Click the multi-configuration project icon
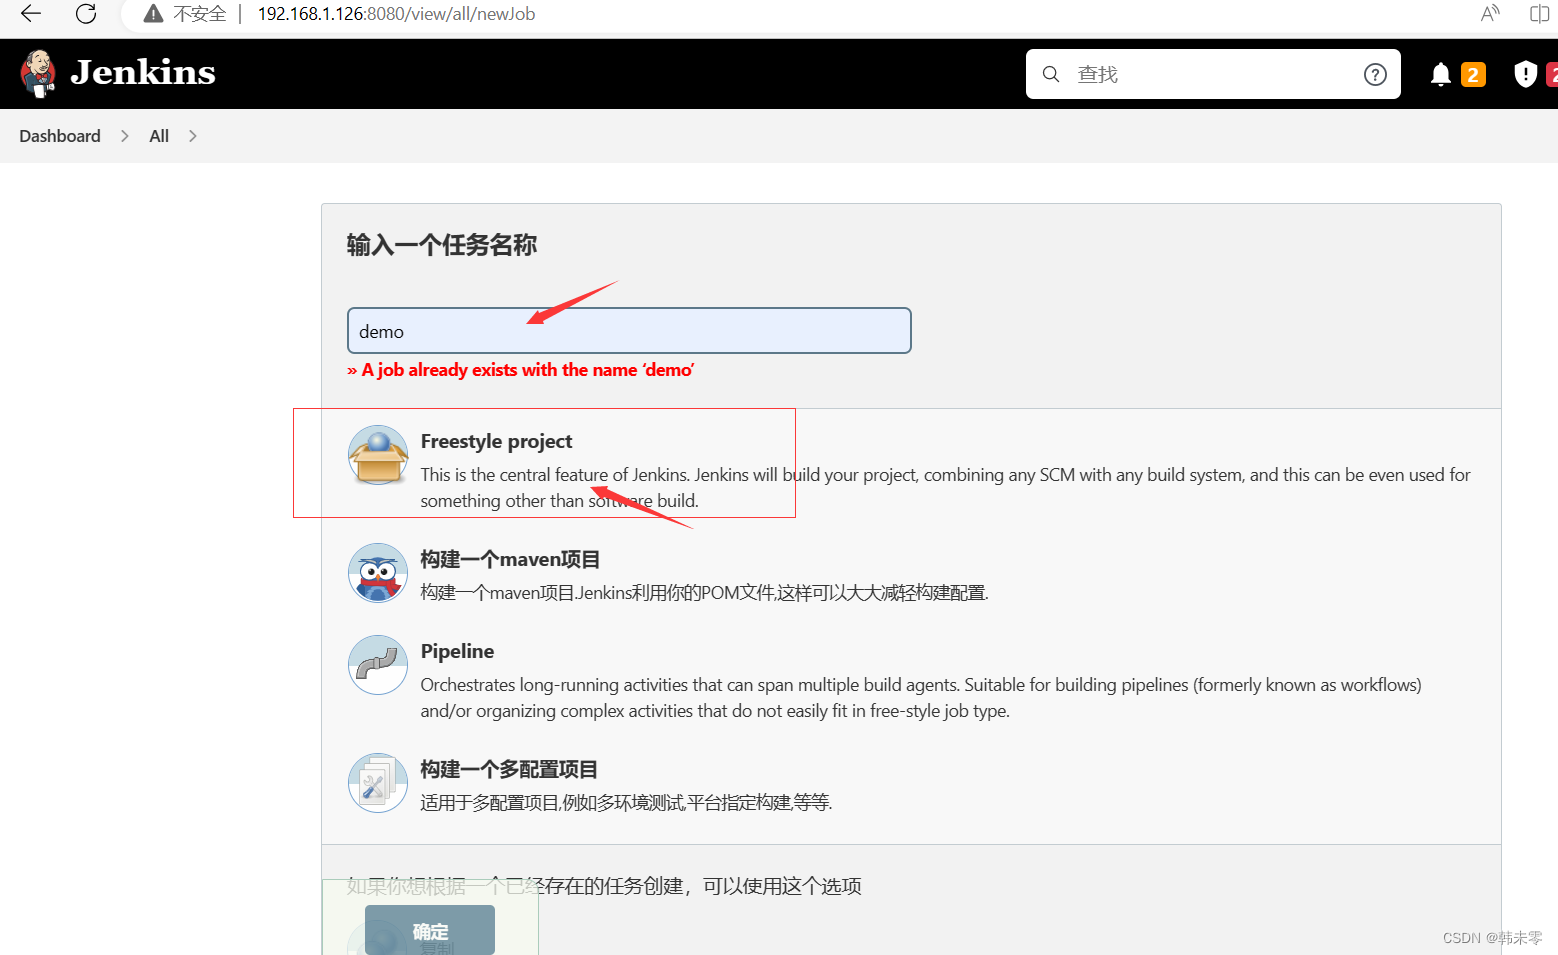Image resolution: width=1558 pixels, height=955 pixels. click(x=378, y=783)
